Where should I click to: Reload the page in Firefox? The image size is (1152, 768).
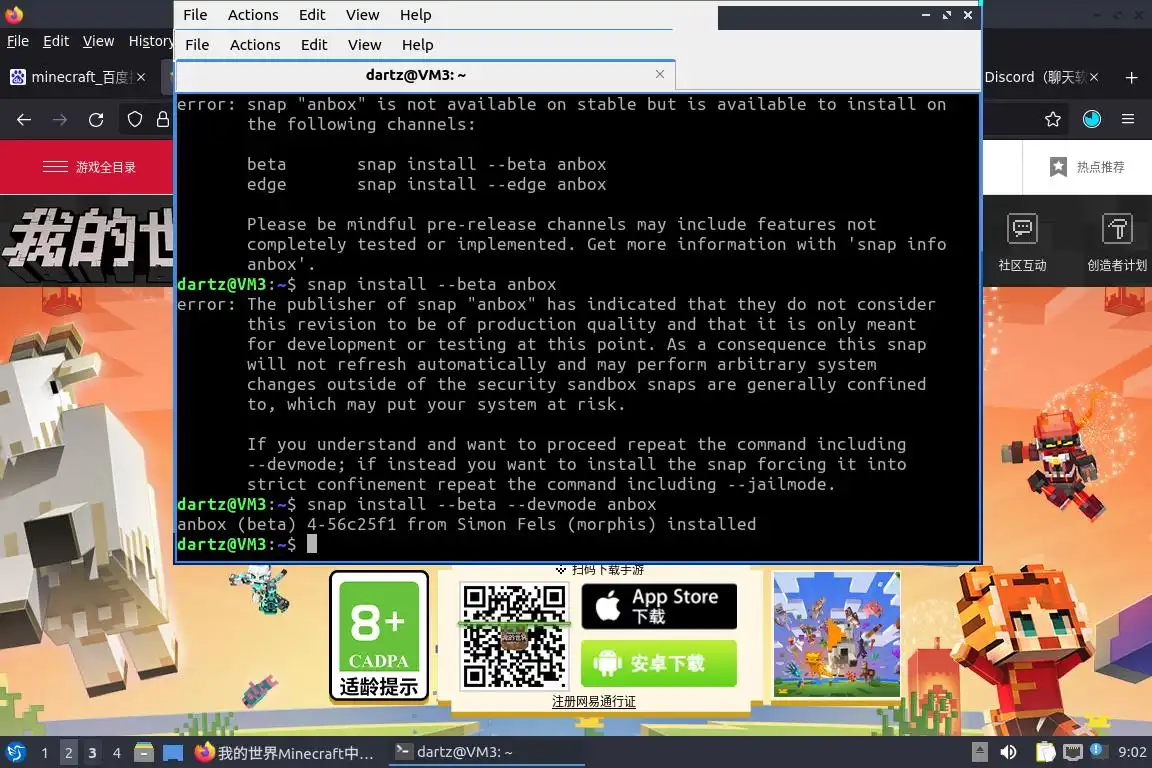point(96,120)
